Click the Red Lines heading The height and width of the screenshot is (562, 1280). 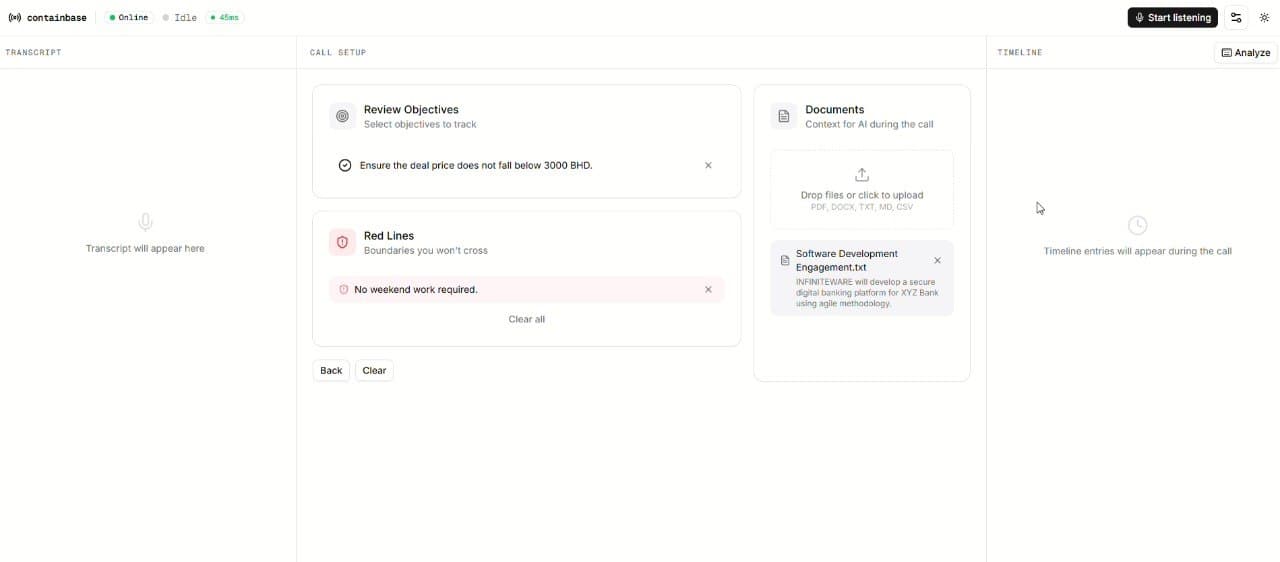point(389,236)
